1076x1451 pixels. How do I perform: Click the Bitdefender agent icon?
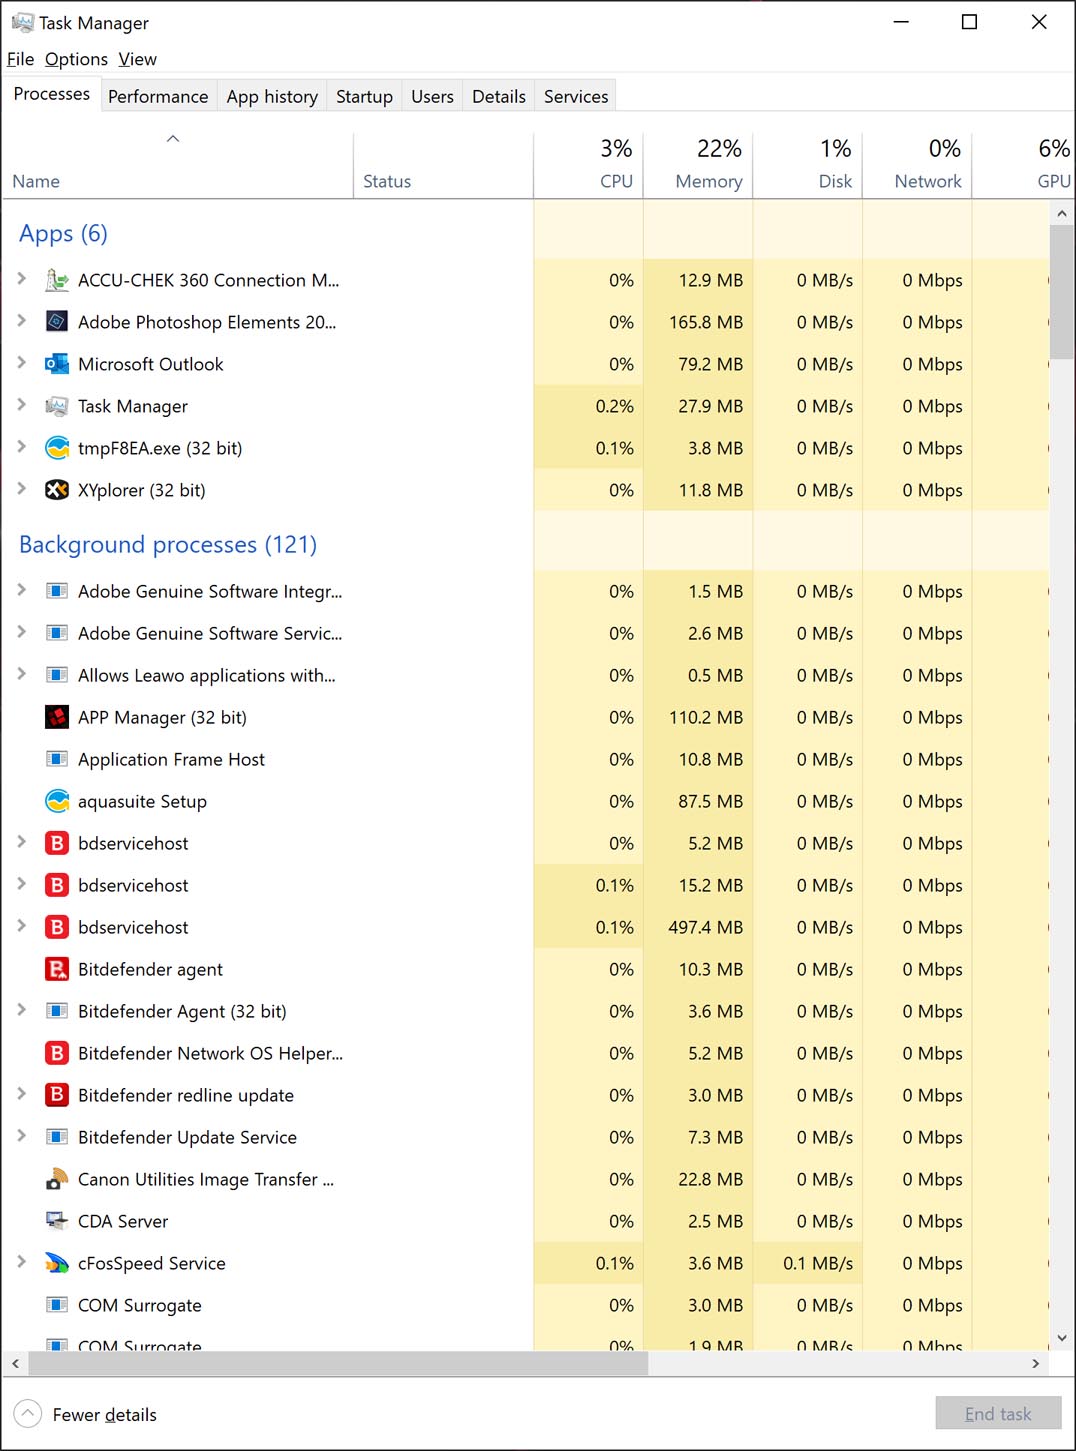click(57, 969)
